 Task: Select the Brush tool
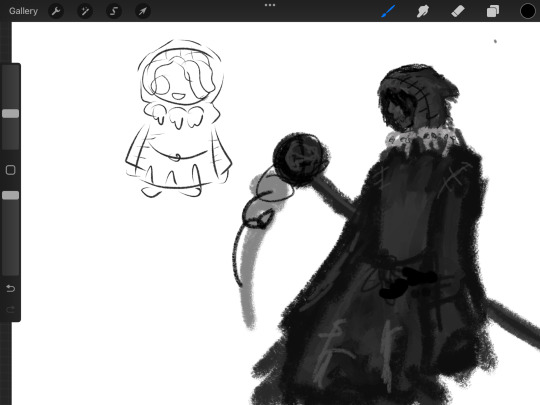[388, 11]
